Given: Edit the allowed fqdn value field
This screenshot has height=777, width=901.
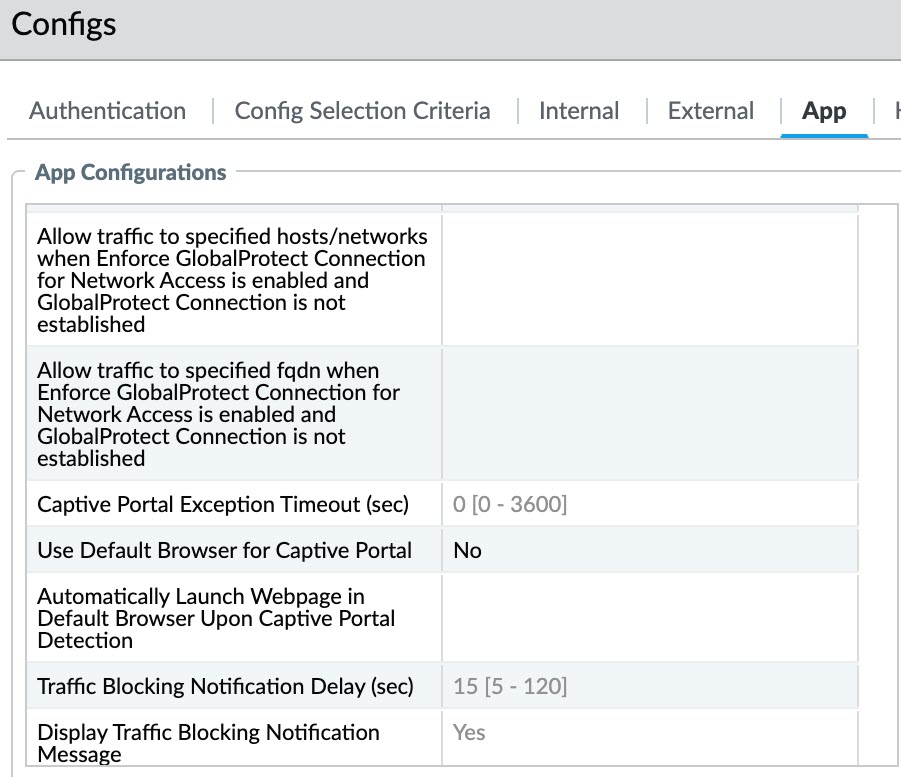Looking at the screenshot, I should click(x=649, y=414).
